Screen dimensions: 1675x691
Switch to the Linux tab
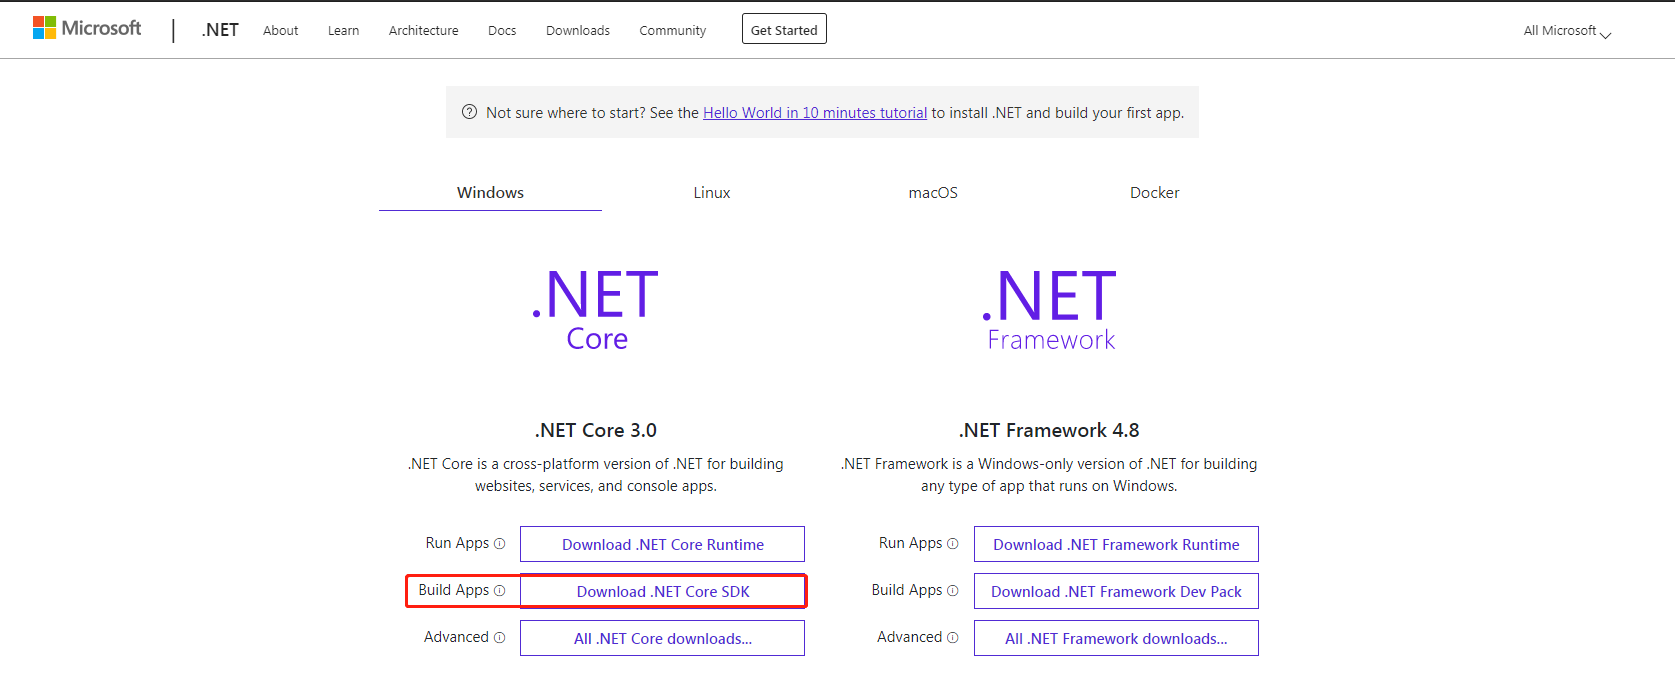(x=712, y=193)
